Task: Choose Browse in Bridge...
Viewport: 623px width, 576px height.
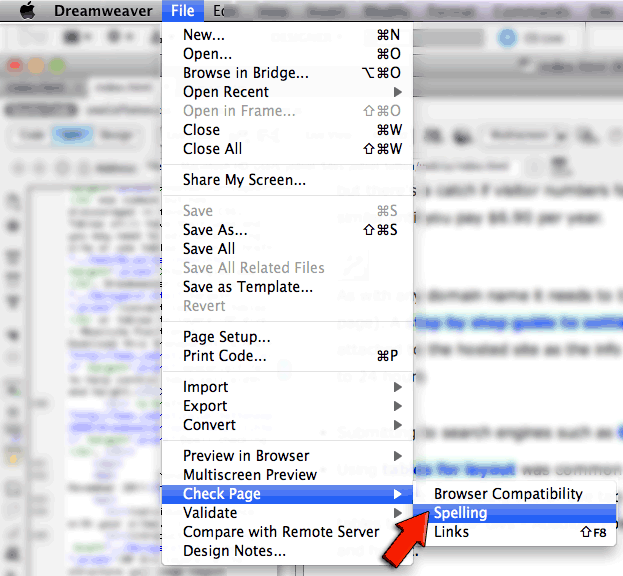Action: pyautogui.click(x=288, y=73)
